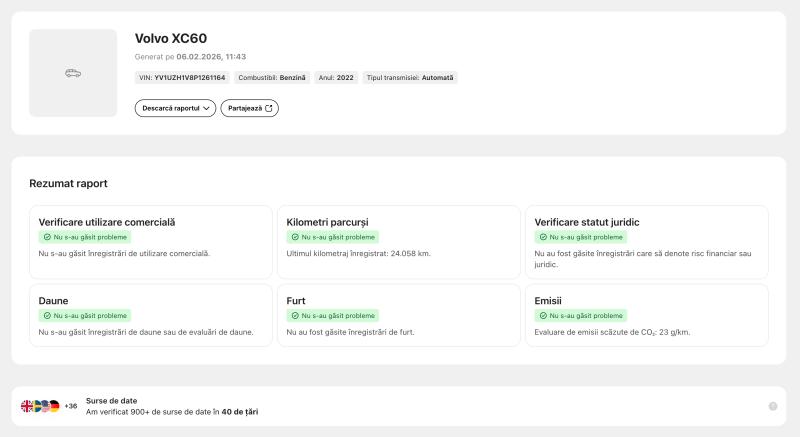Click the green check badge under Verificare statut juridic
This screenshot has height=437, width=800.
point(581,237)
